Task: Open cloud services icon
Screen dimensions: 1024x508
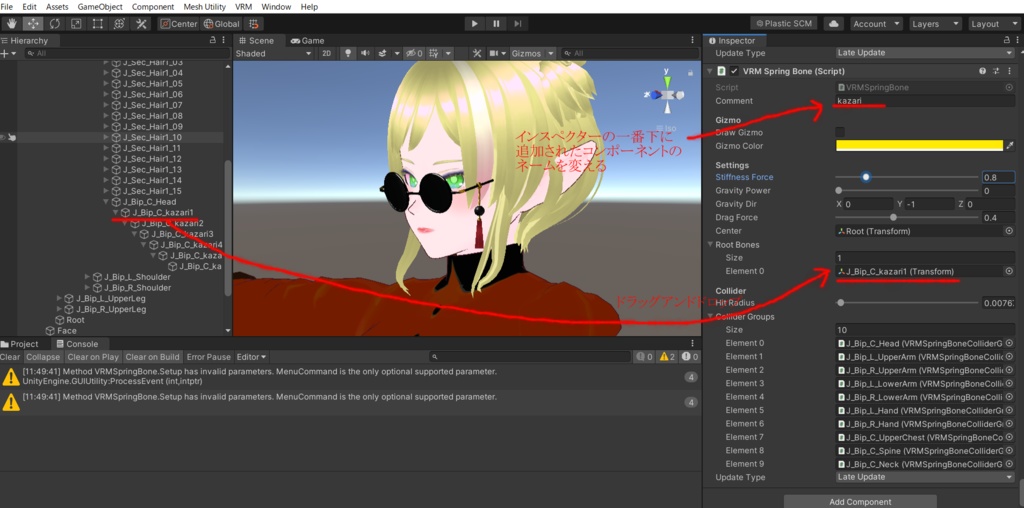Action: pos(833,24)
